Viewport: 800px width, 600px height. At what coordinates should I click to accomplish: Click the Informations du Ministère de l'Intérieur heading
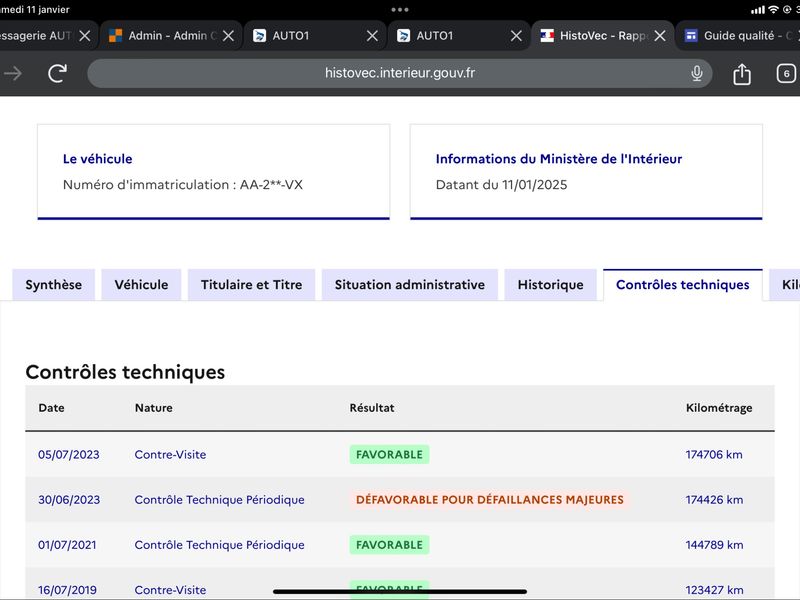[559, 159]
